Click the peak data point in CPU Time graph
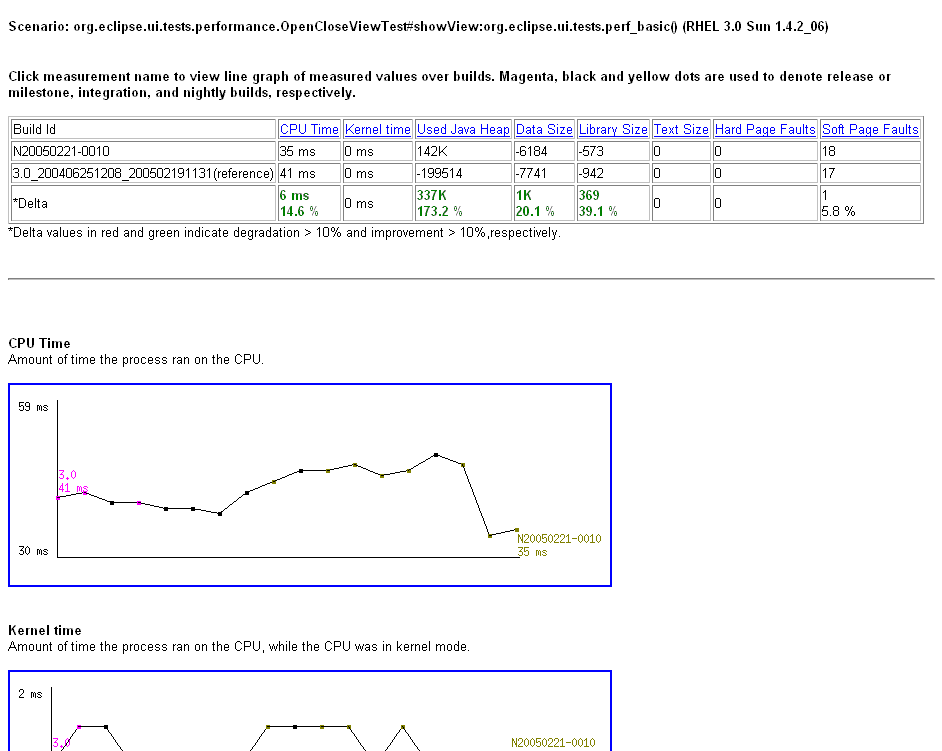Screen dimensions: 942x751 pos(436,455)
